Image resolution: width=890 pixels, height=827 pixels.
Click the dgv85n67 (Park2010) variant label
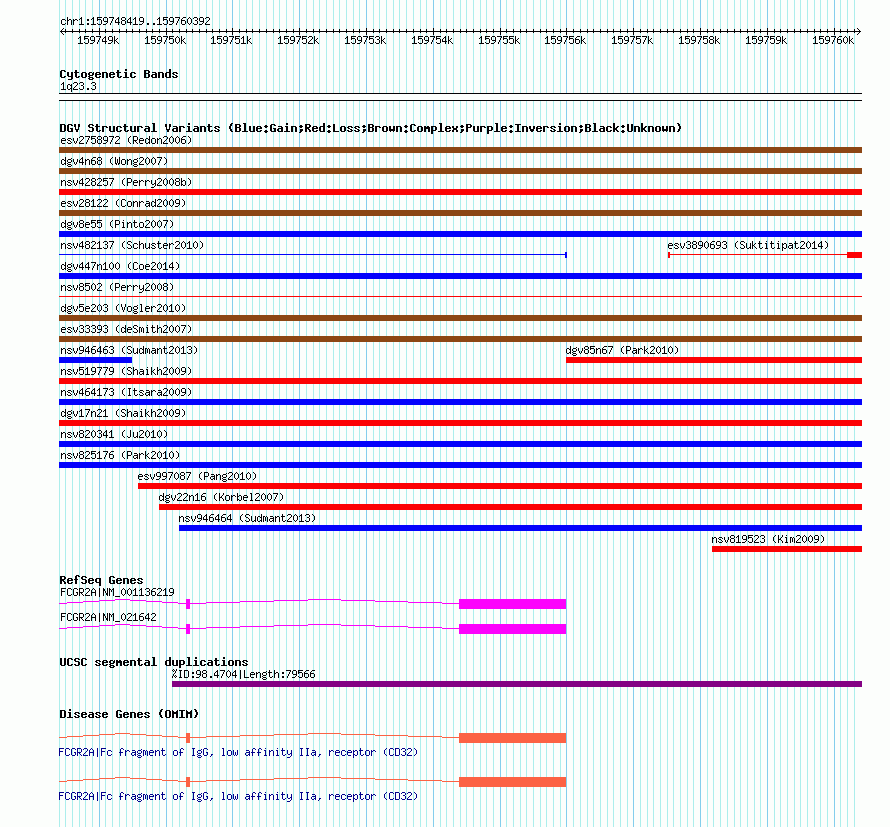click(x=622, y=350)
